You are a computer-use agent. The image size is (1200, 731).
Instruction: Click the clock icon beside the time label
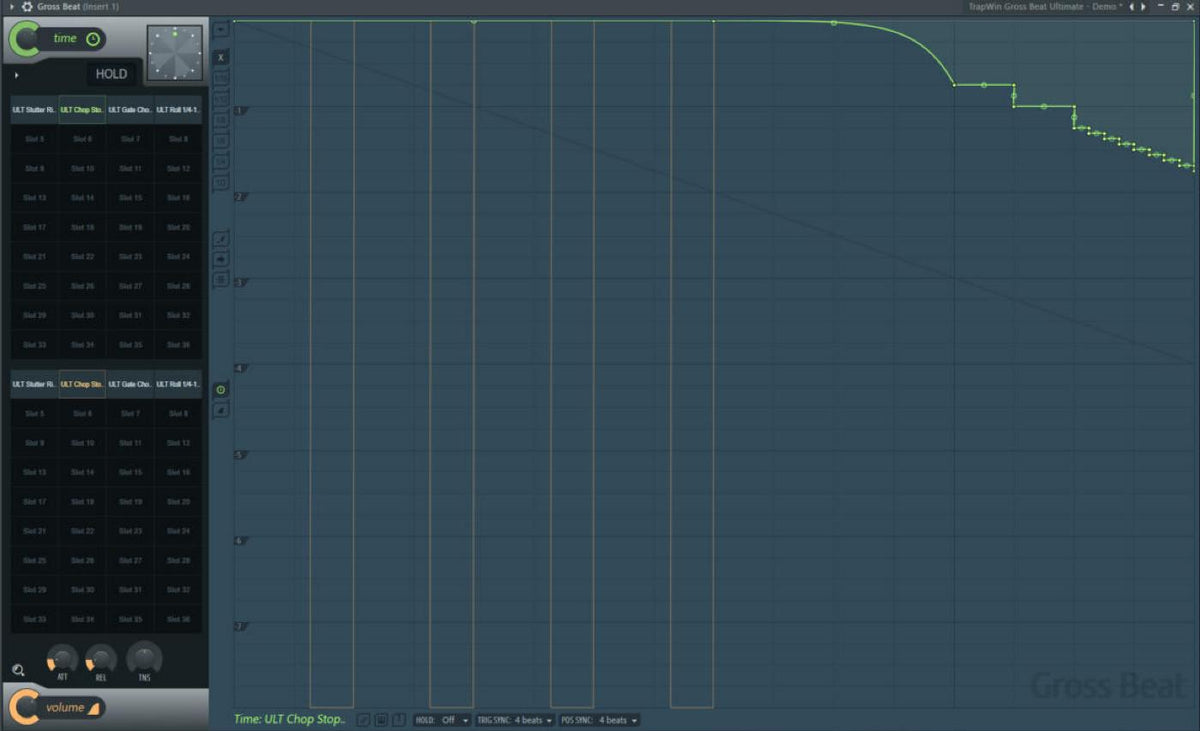(x=93, y=39)
